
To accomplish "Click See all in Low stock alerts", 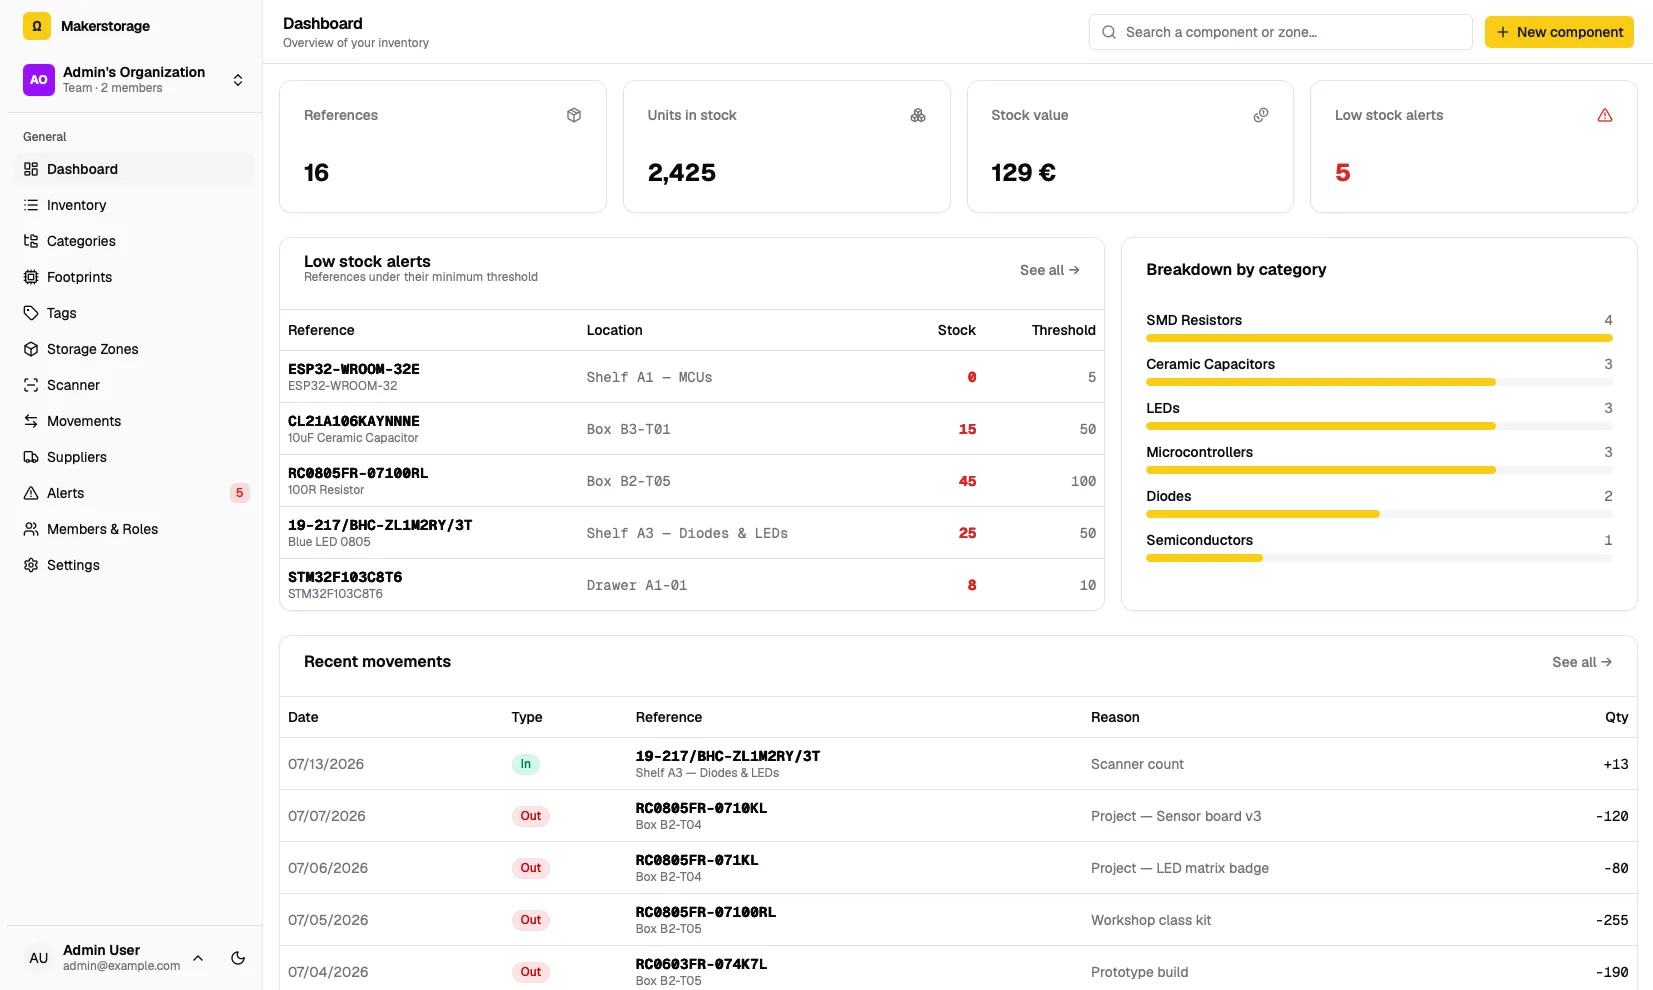I will click(x=1049, y=270).
